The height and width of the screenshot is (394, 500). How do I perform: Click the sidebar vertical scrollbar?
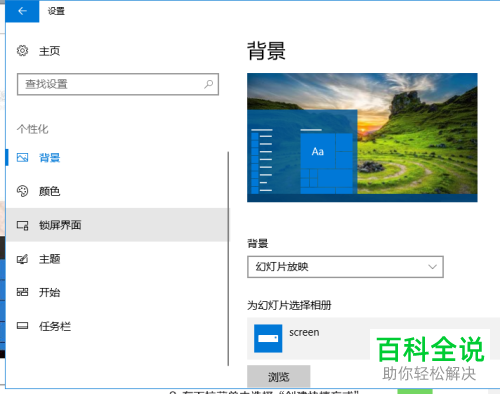coord(228,259)
